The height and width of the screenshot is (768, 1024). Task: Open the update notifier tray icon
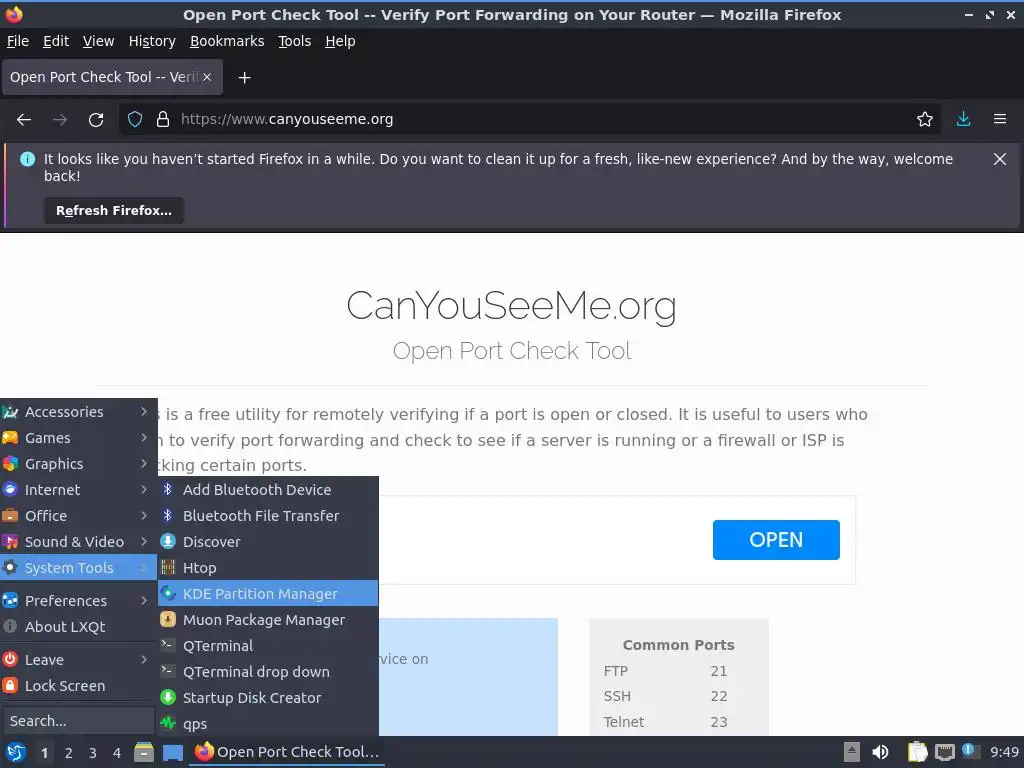pos(970,751)
